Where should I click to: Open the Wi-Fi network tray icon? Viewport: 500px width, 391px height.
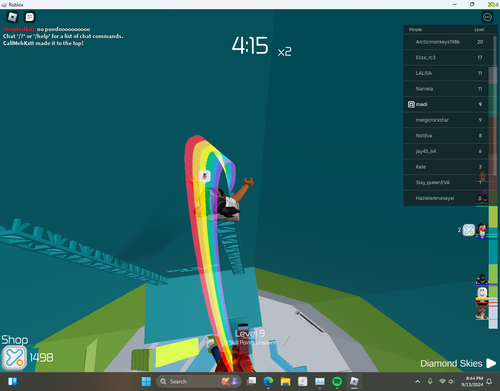coord(442,381)
